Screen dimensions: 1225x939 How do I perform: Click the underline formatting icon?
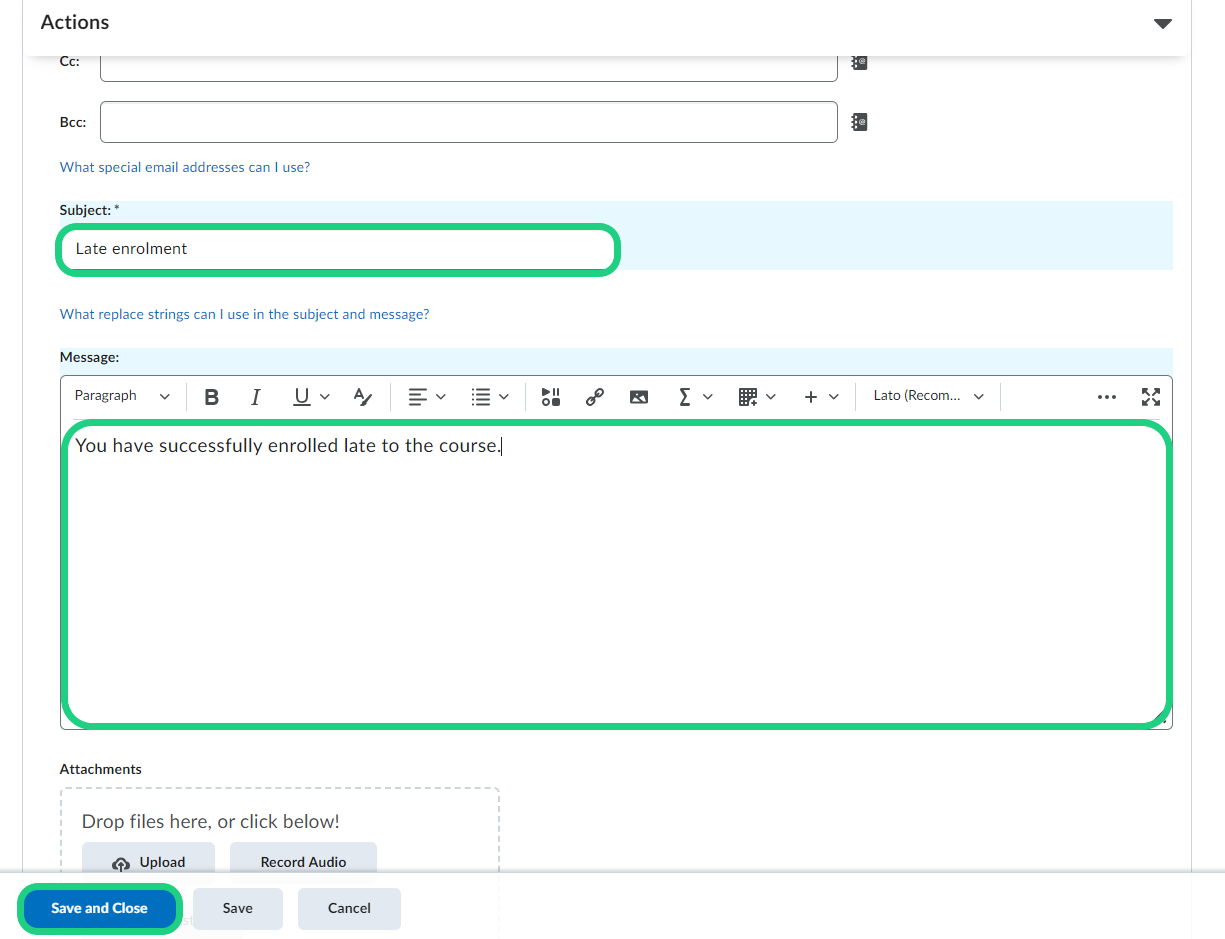click(301, 397)
